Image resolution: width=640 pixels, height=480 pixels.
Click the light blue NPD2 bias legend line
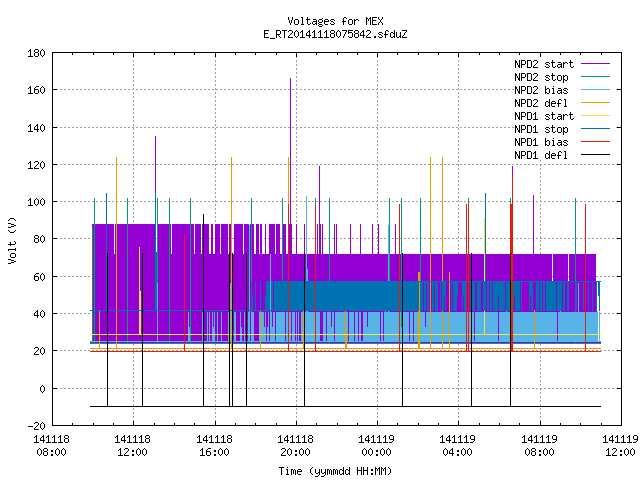pos(595,90)
